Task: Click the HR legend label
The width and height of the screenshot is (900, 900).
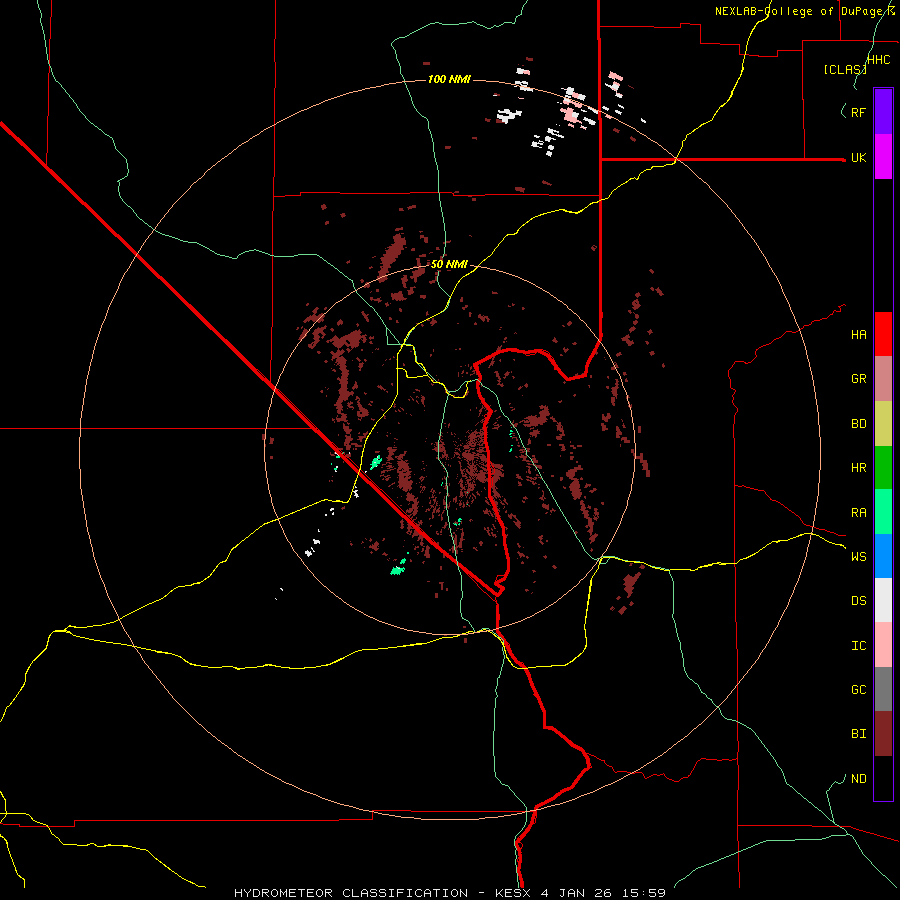Action: point(858,468)
